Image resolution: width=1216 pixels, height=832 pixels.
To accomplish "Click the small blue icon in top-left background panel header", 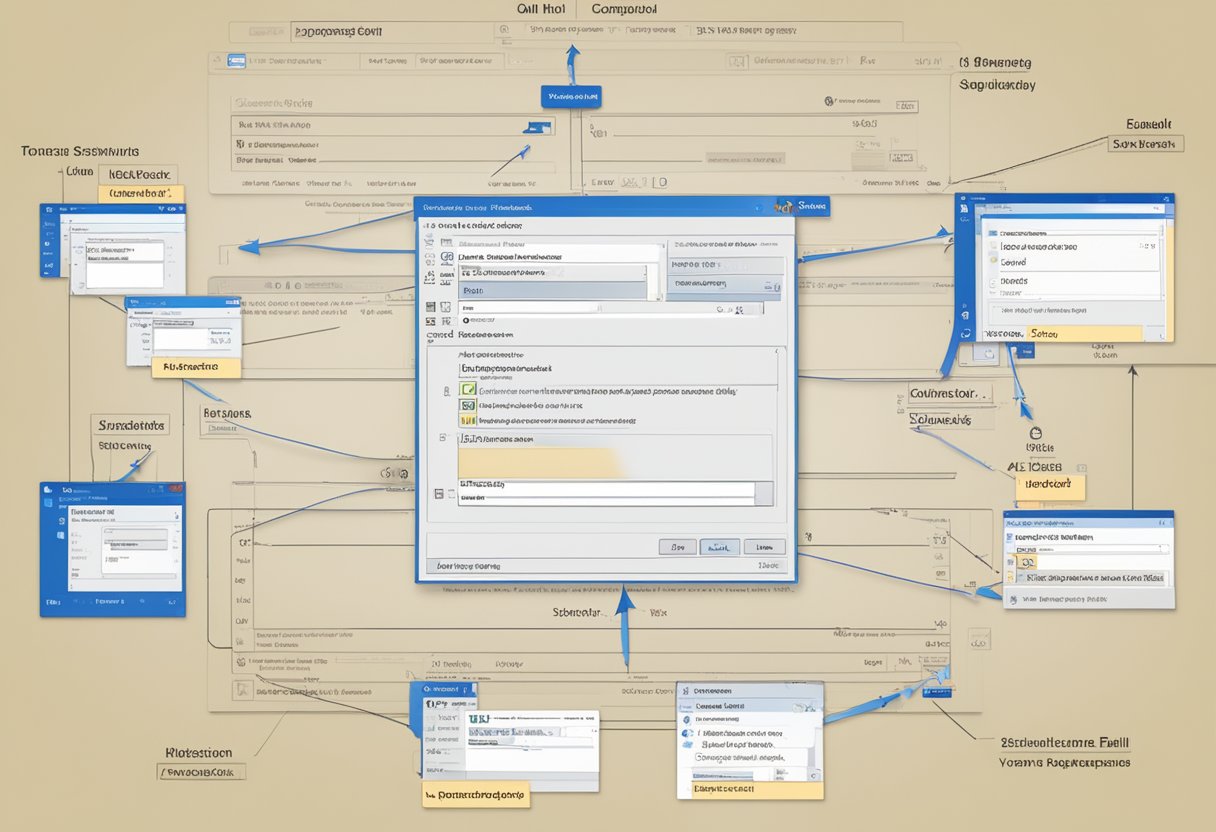I will [237, 60].
